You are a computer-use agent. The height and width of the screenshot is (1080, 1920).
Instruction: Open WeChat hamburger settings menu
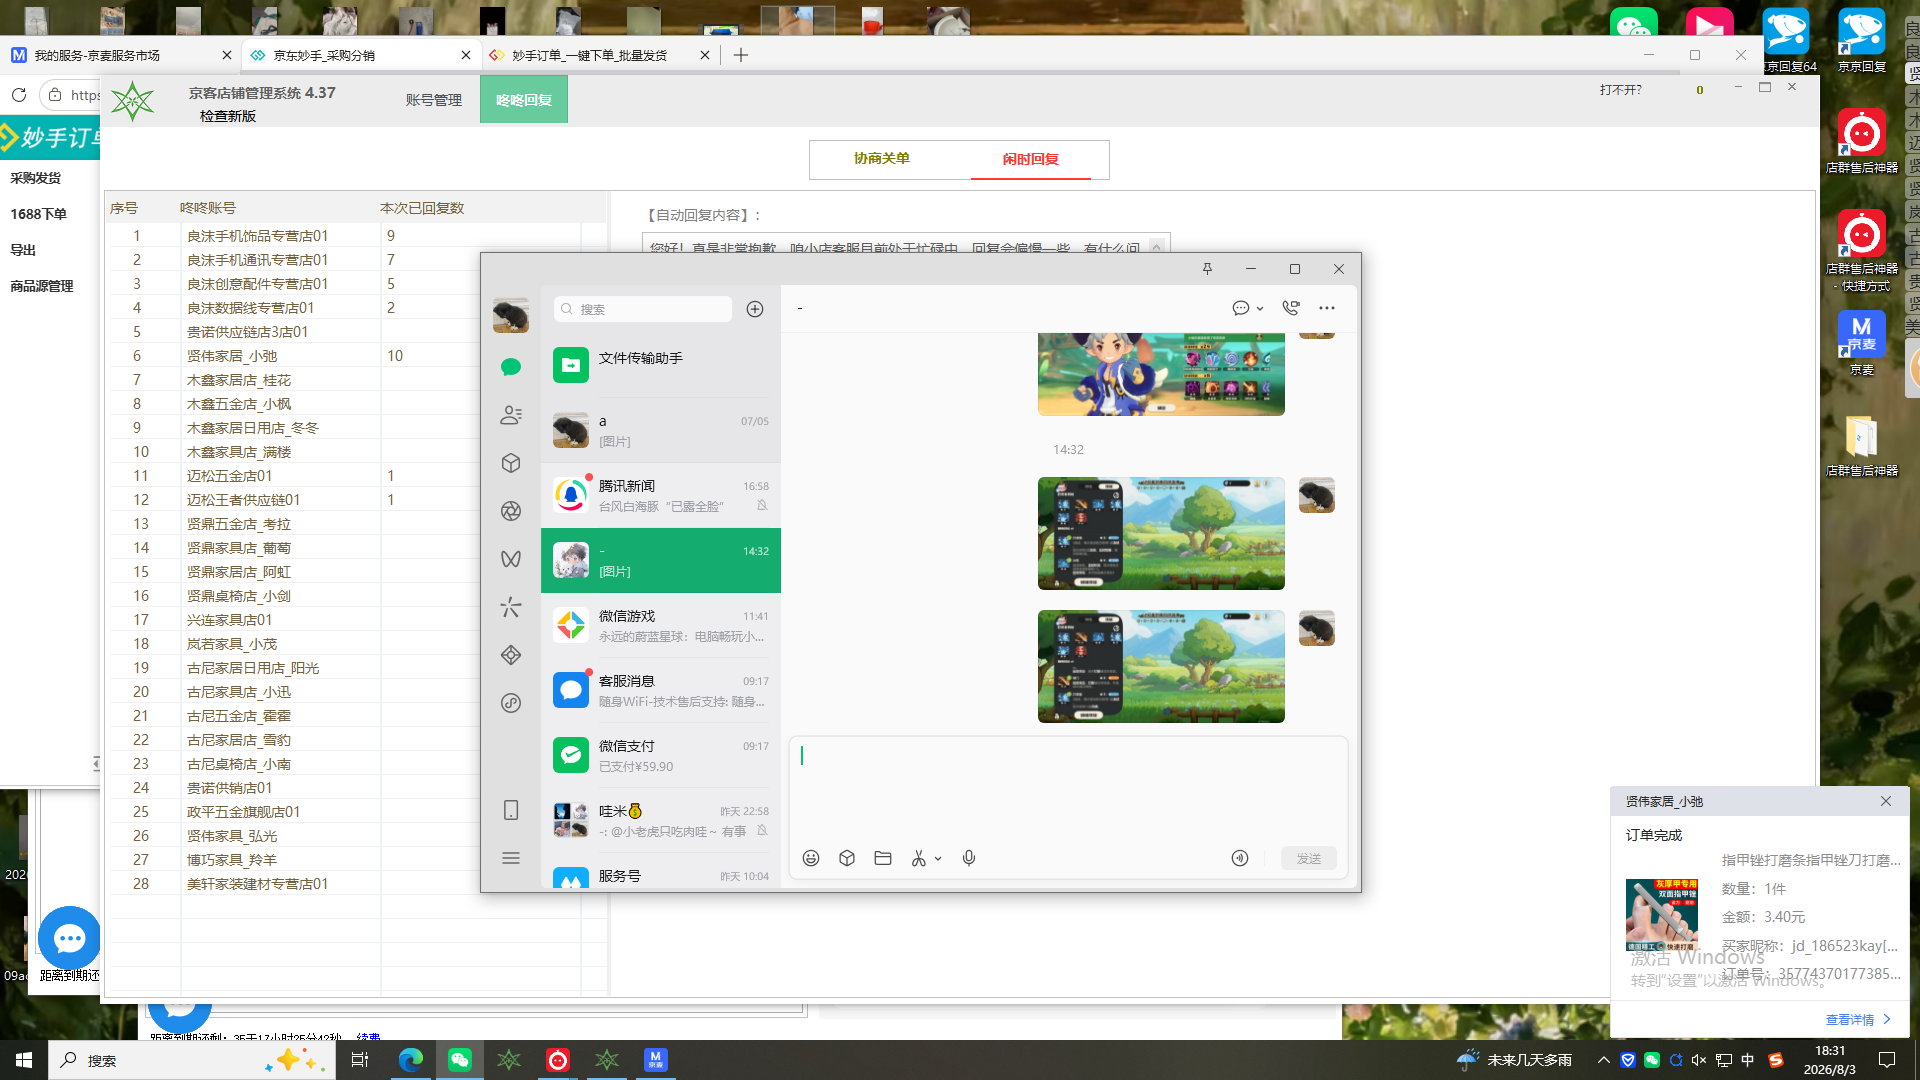511,858
